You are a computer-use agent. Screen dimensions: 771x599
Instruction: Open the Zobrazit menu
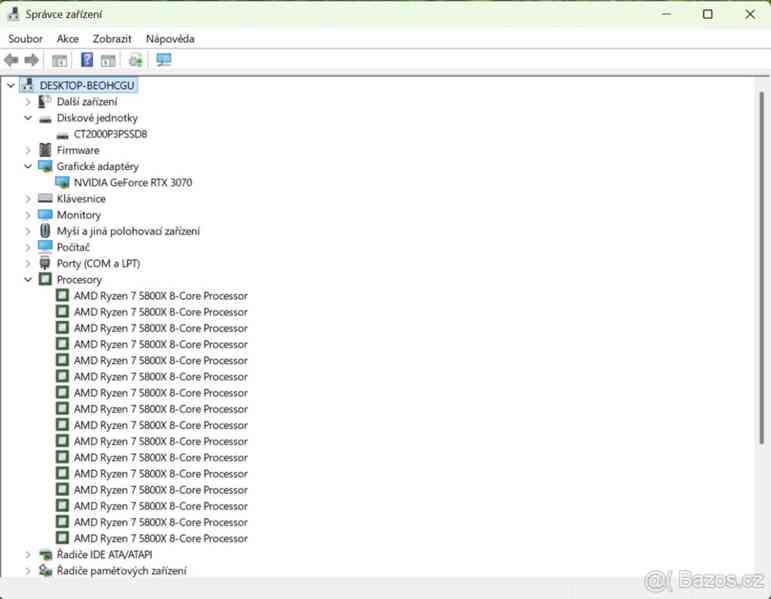point(112,38)
